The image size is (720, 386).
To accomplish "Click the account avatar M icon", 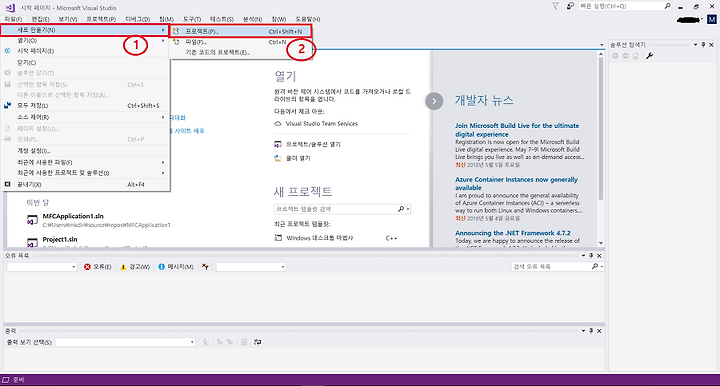I will click(711, 20).
